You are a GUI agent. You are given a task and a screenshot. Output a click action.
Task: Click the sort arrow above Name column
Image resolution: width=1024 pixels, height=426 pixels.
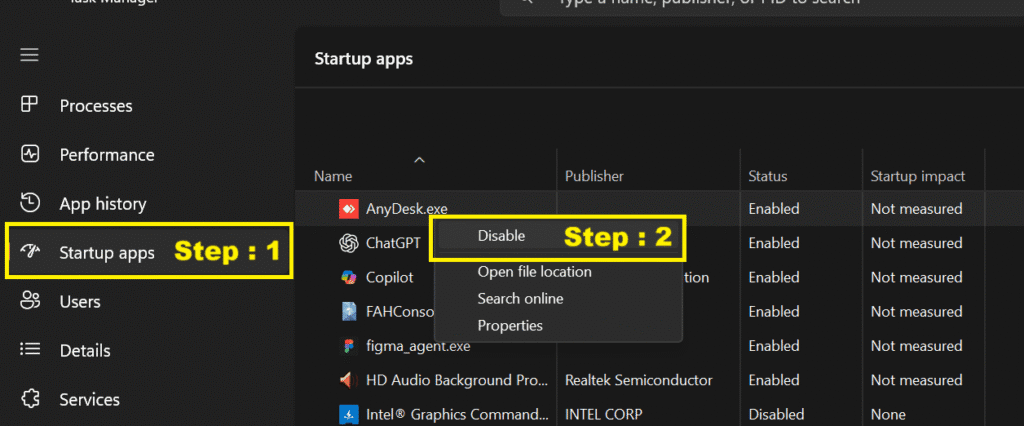click(x=420, y=159)
